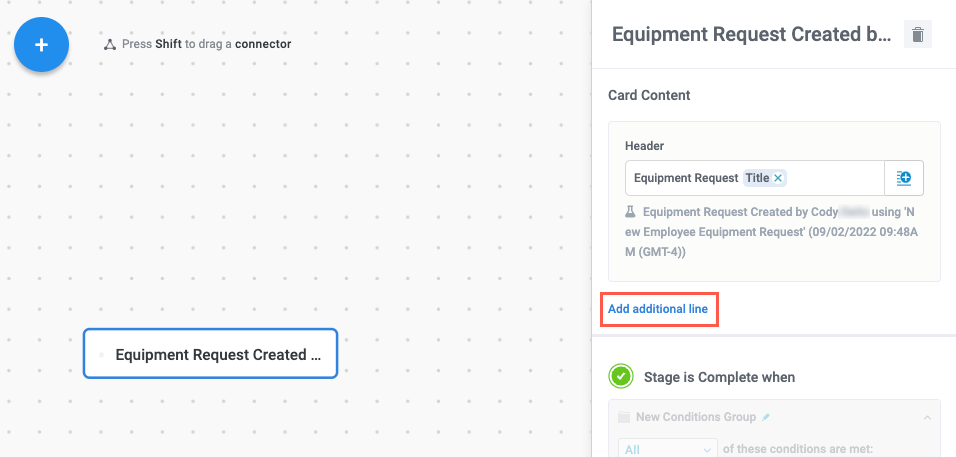The image size is (956, 457).
Task: Click the folder icon of New Conditions Group
Action: [625, 417]
